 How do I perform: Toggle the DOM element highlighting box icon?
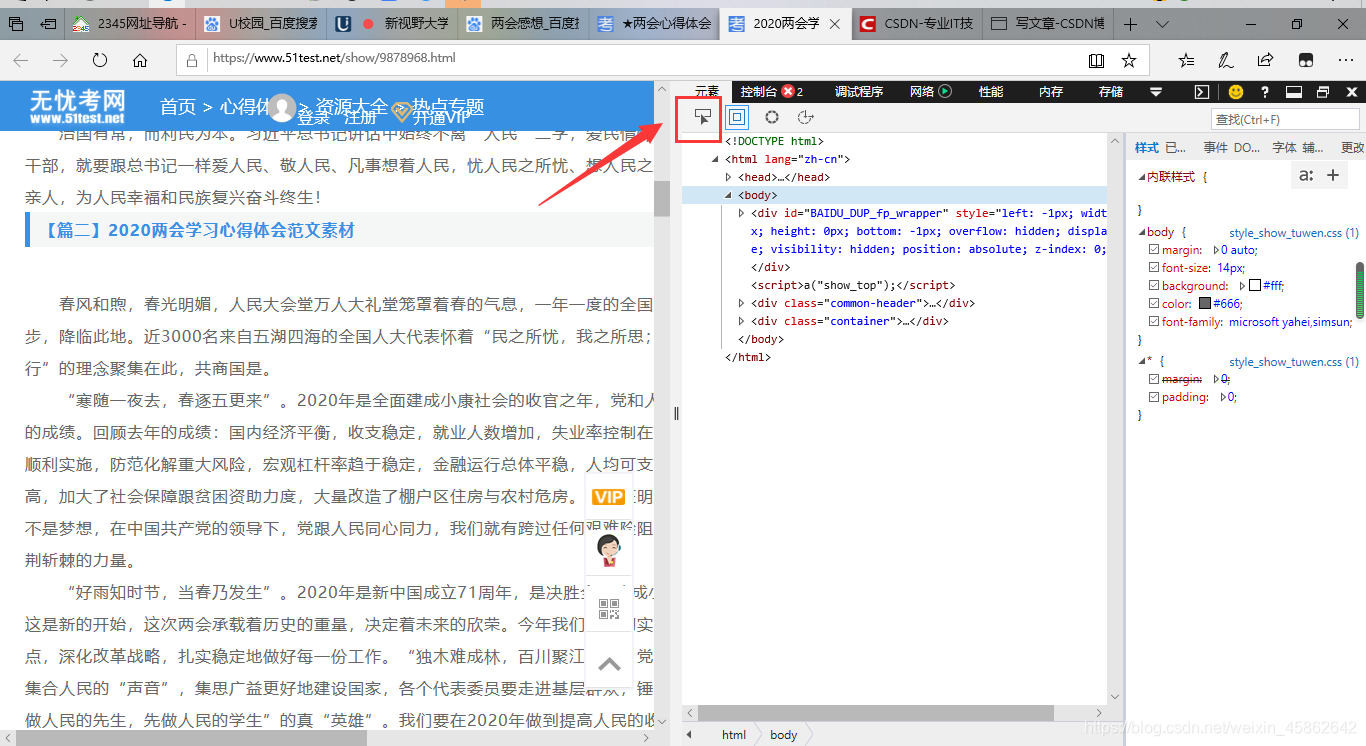(x=737, y=117)
